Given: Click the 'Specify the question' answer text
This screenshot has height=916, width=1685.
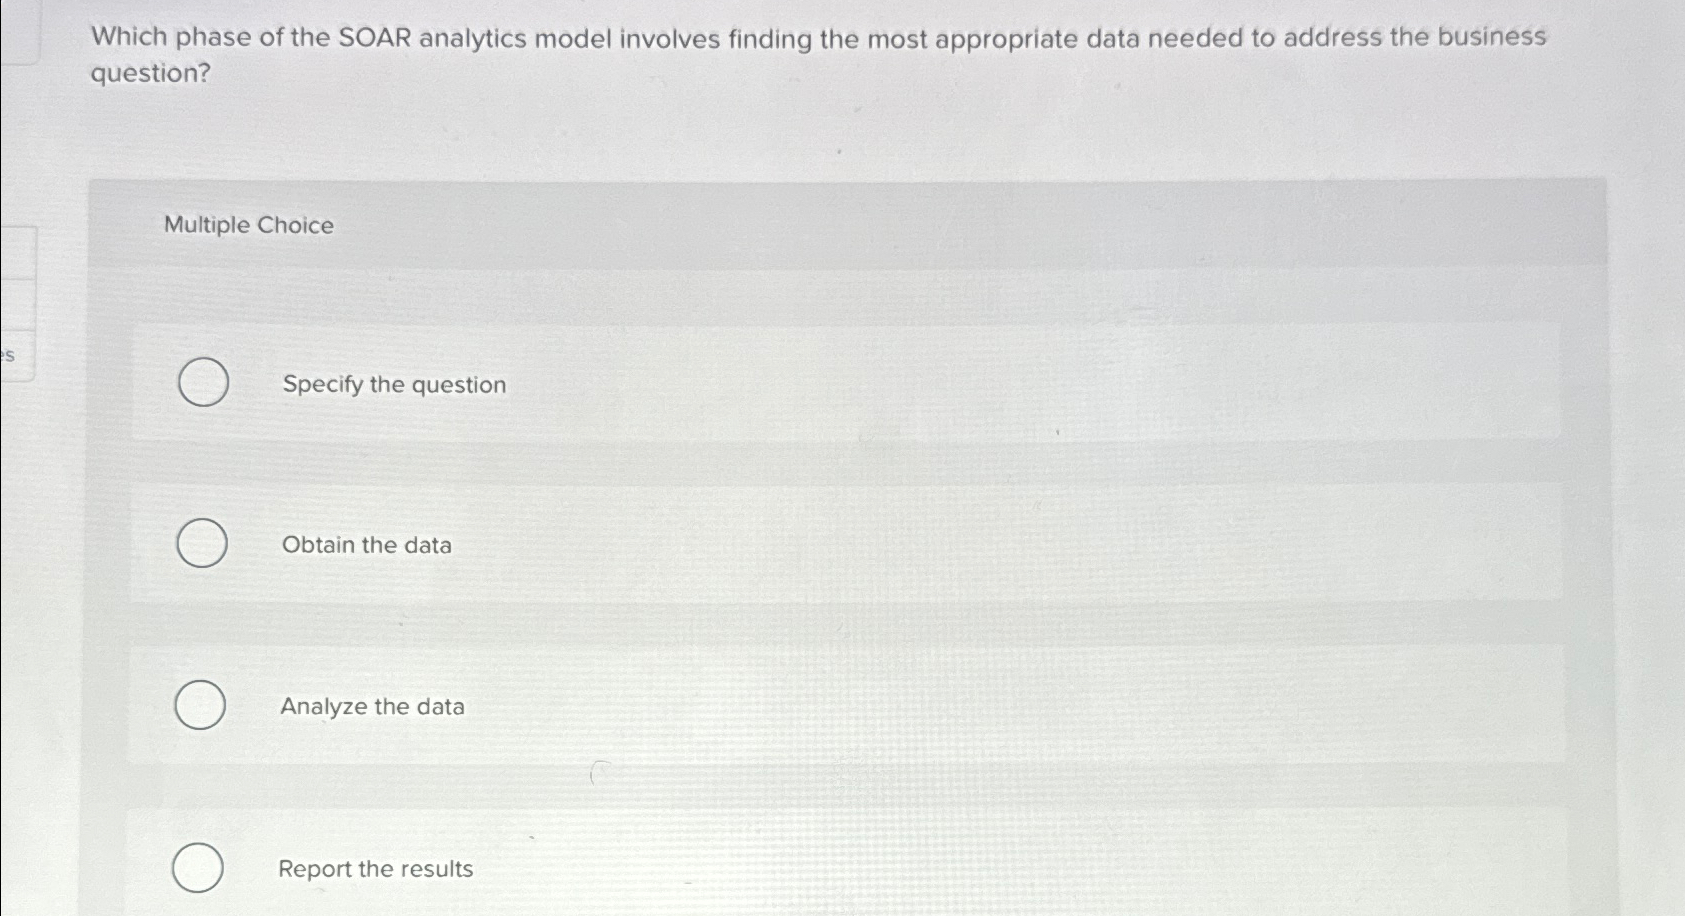Looking at the screenshot, I should (393, 385).
